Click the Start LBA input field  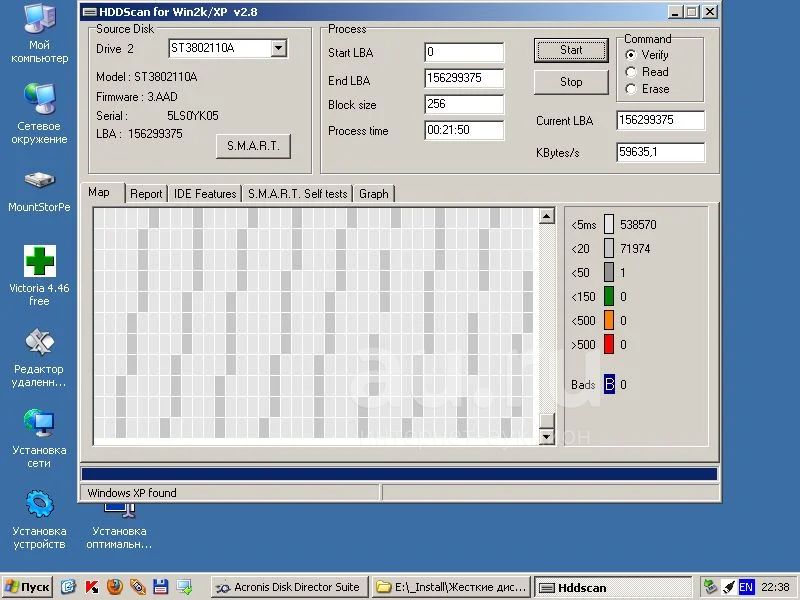click(x=464, y=52)
